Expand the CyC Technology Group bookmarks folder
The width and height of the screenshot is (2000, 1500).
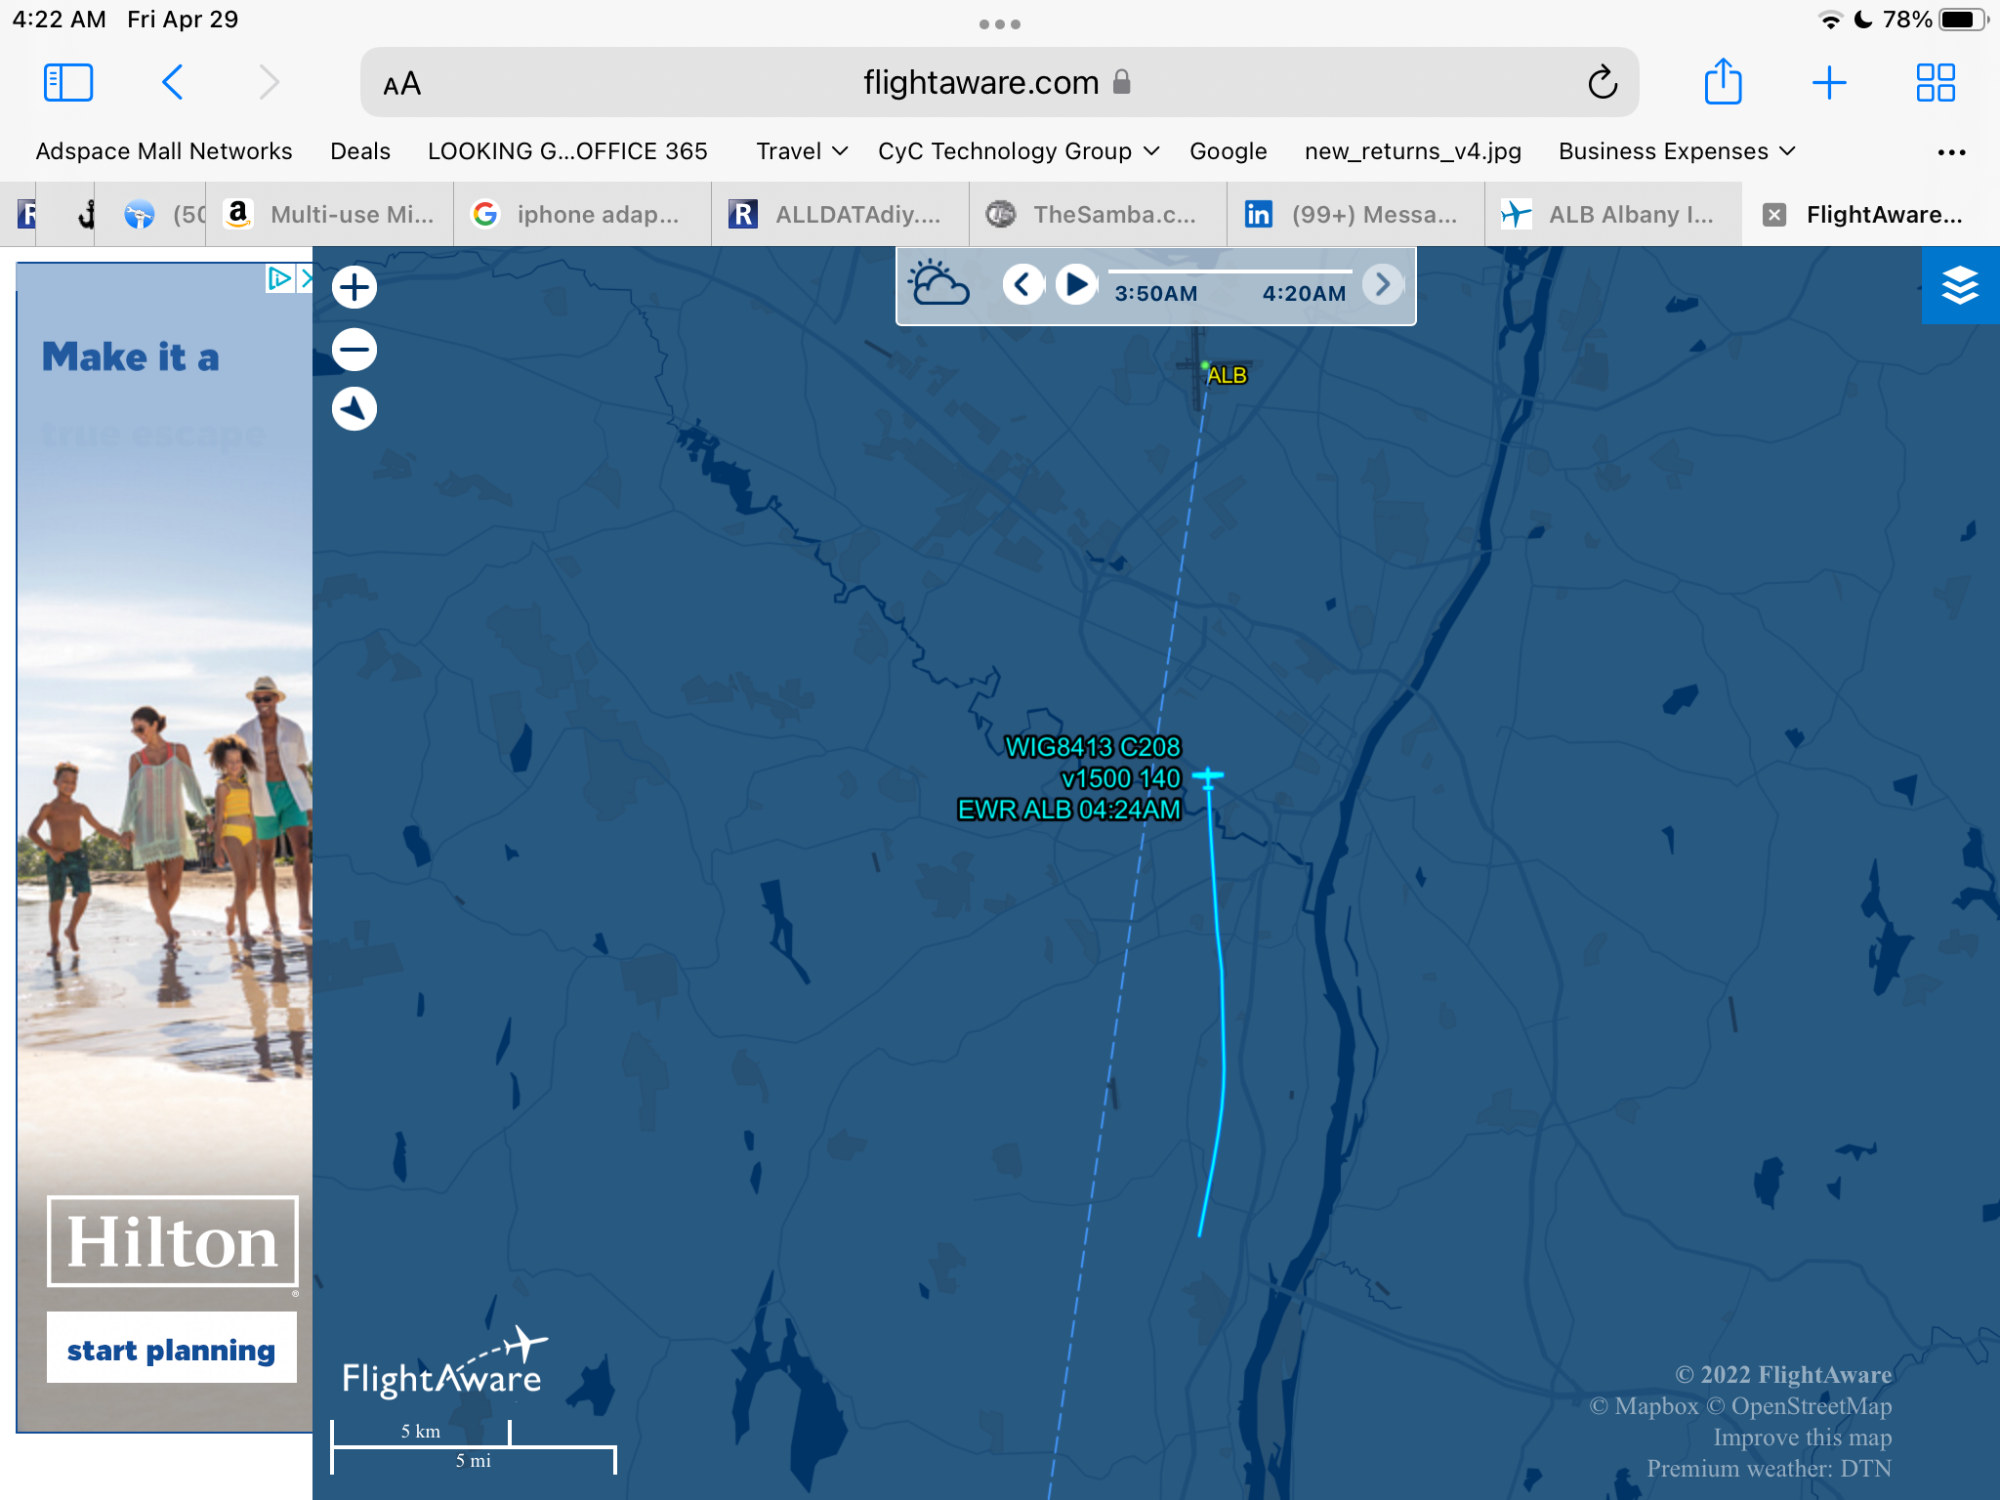click(x=1018, y=151)
